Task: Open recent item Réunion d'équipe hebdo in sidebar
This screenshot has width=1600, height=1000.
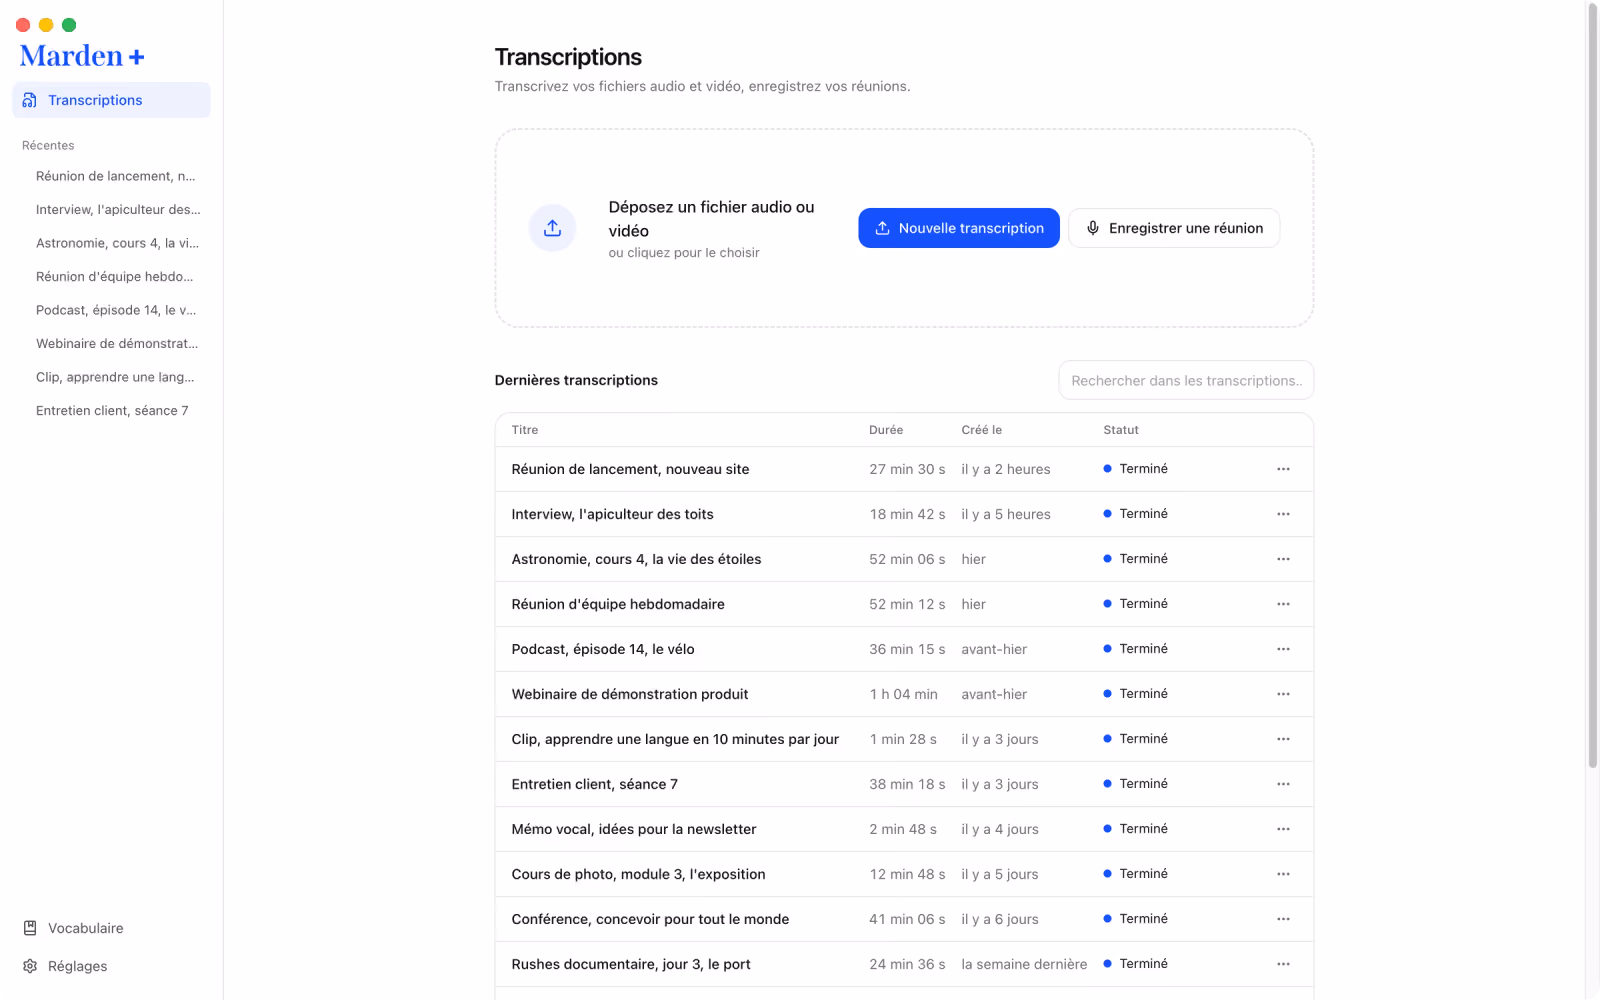Action: [116, 277]
